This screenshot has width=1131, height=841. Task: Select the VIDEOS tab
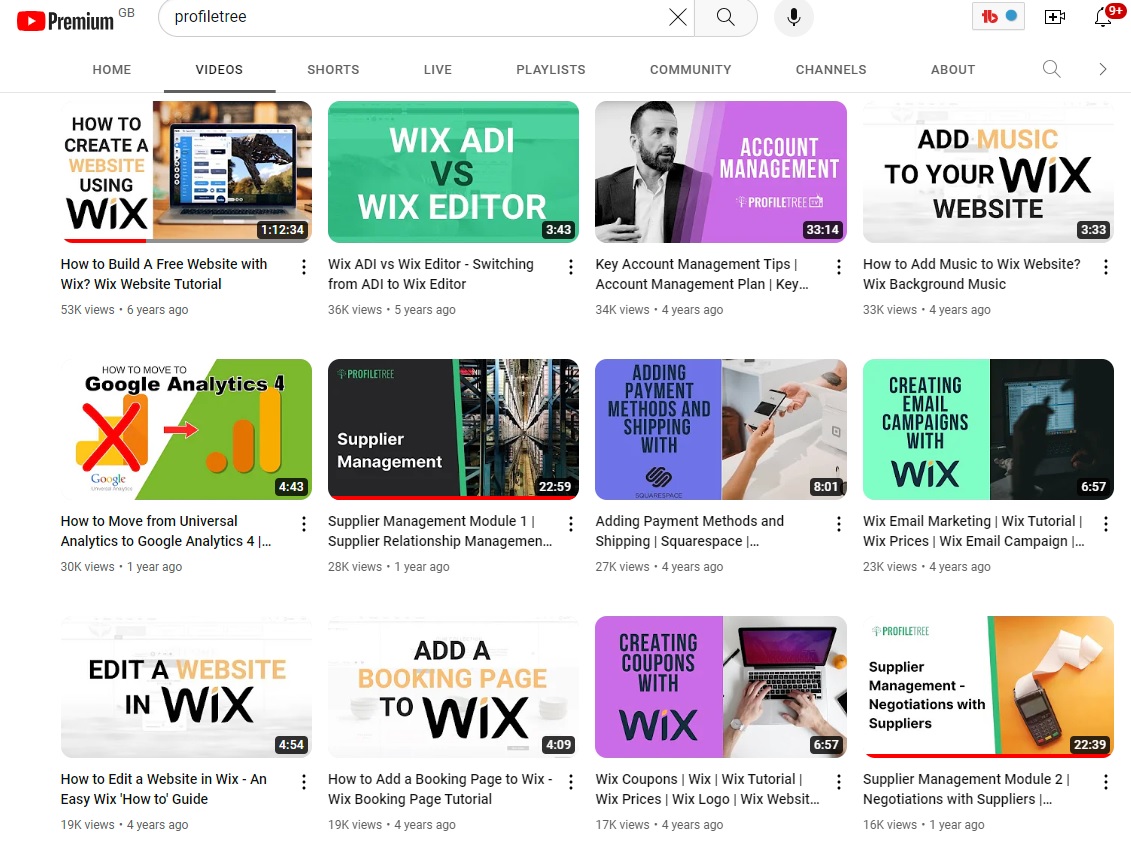219,70
